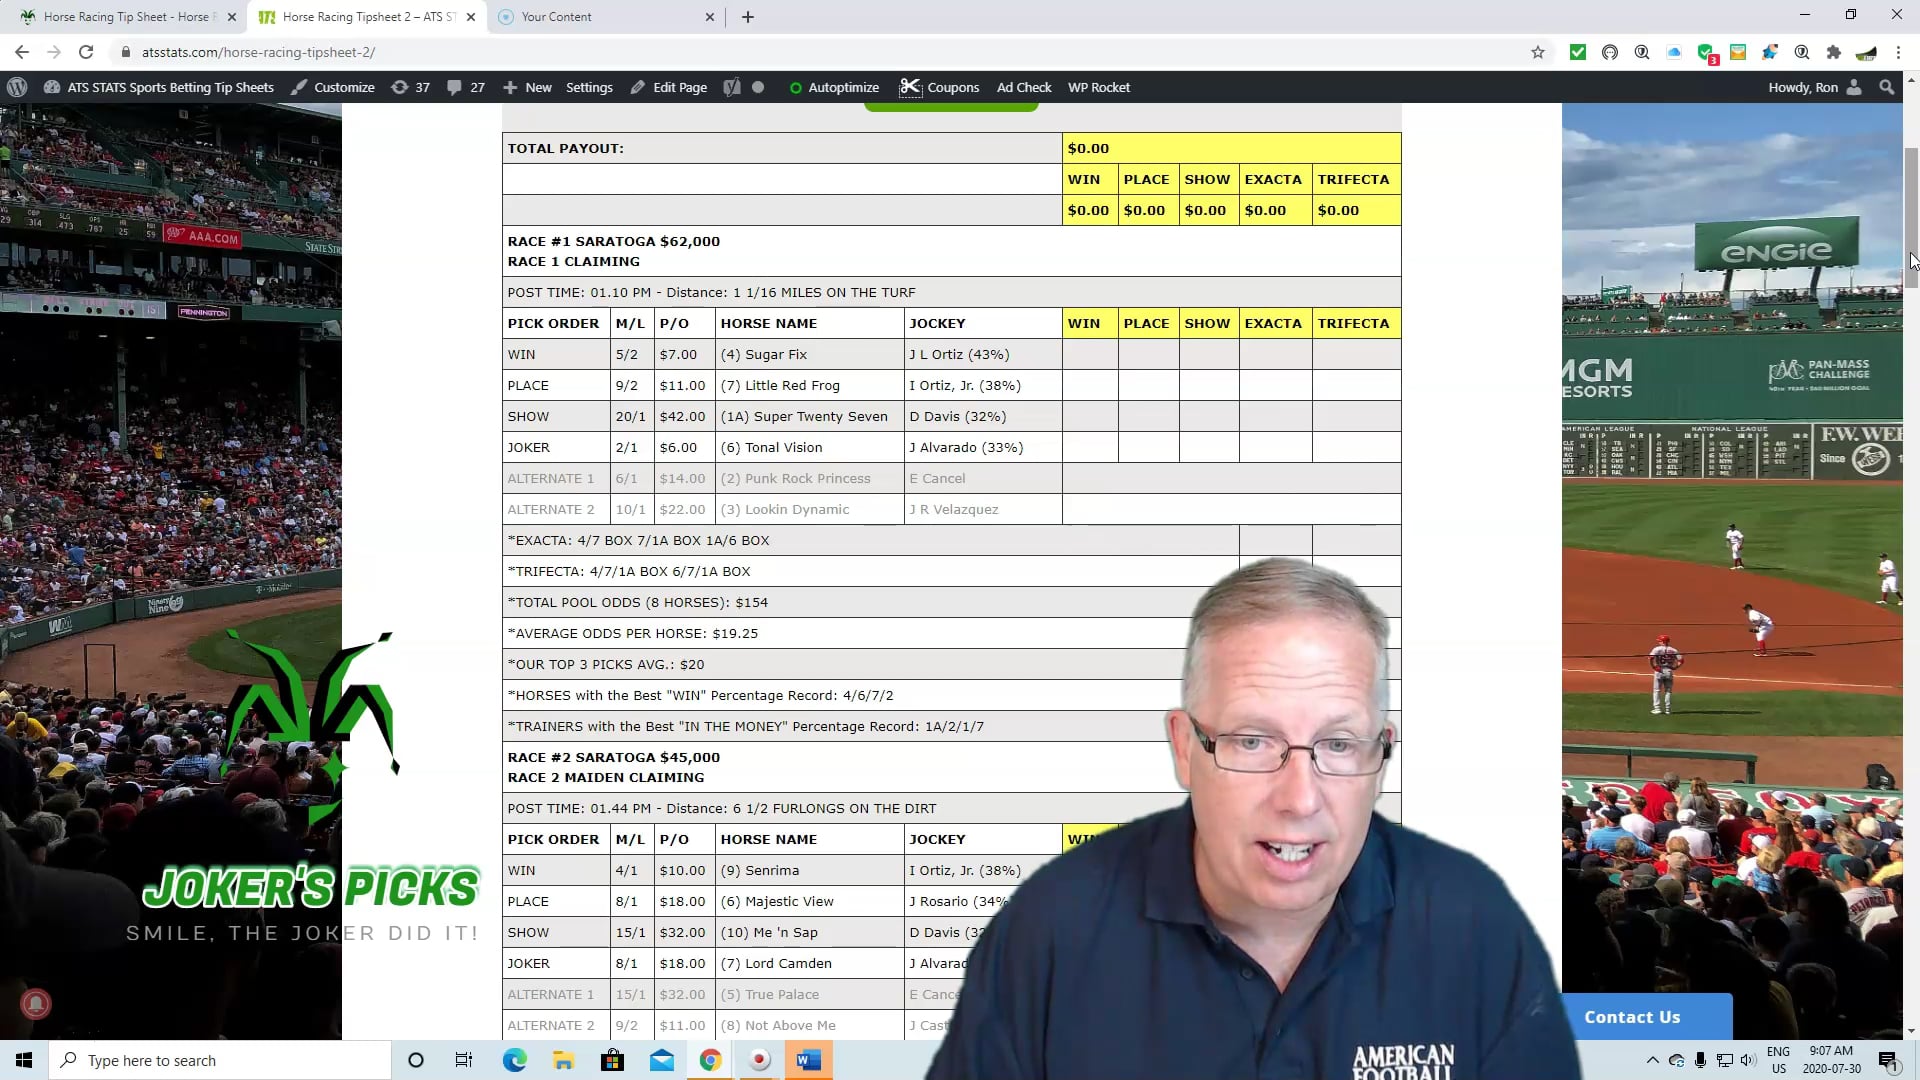Open the Customize option in admin bar

[x=333, y=87]
